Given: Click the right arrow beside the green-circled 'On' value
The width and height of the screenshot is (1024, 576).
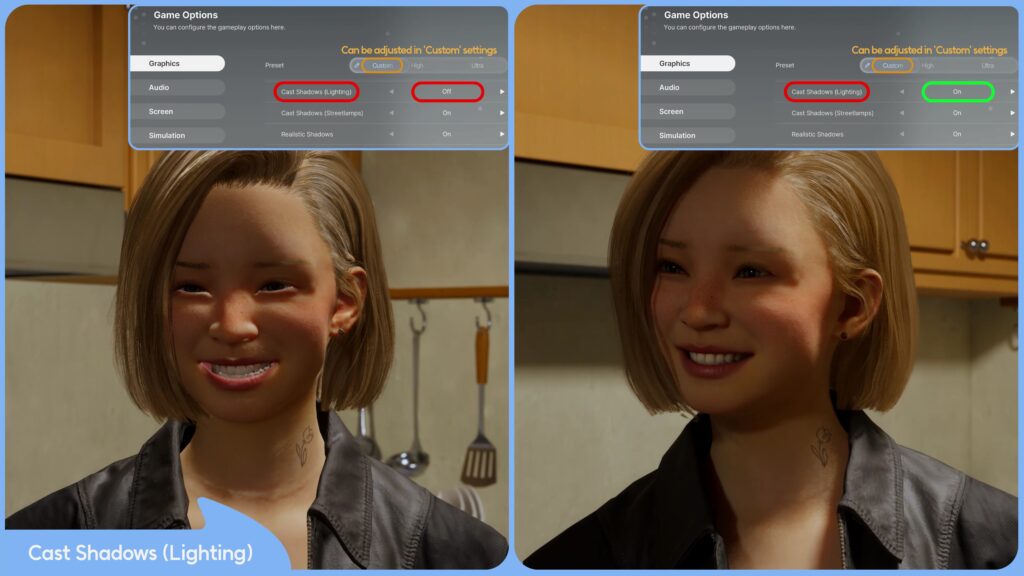Looking at the screenshot, I should [x=1012, y=92].
